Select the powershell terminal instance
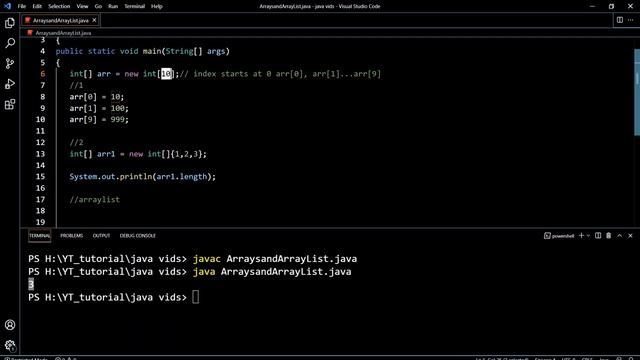The image size is (640, 360). [559, 236]
